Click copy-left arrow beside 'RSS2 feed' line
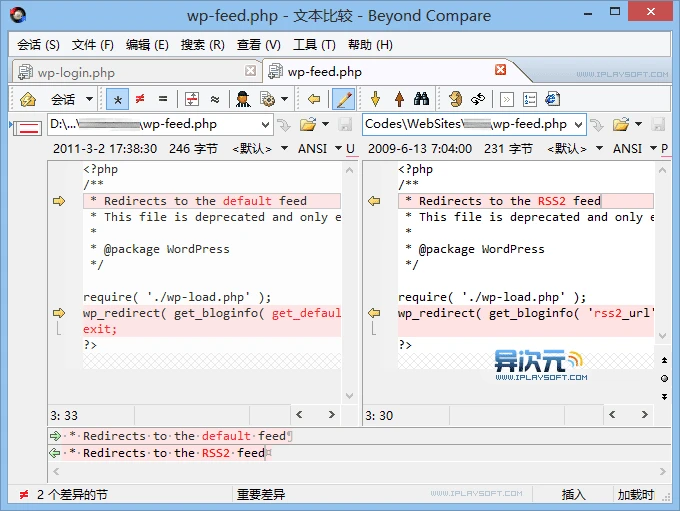The image size is (680, 511). click(x=374, y=201)
